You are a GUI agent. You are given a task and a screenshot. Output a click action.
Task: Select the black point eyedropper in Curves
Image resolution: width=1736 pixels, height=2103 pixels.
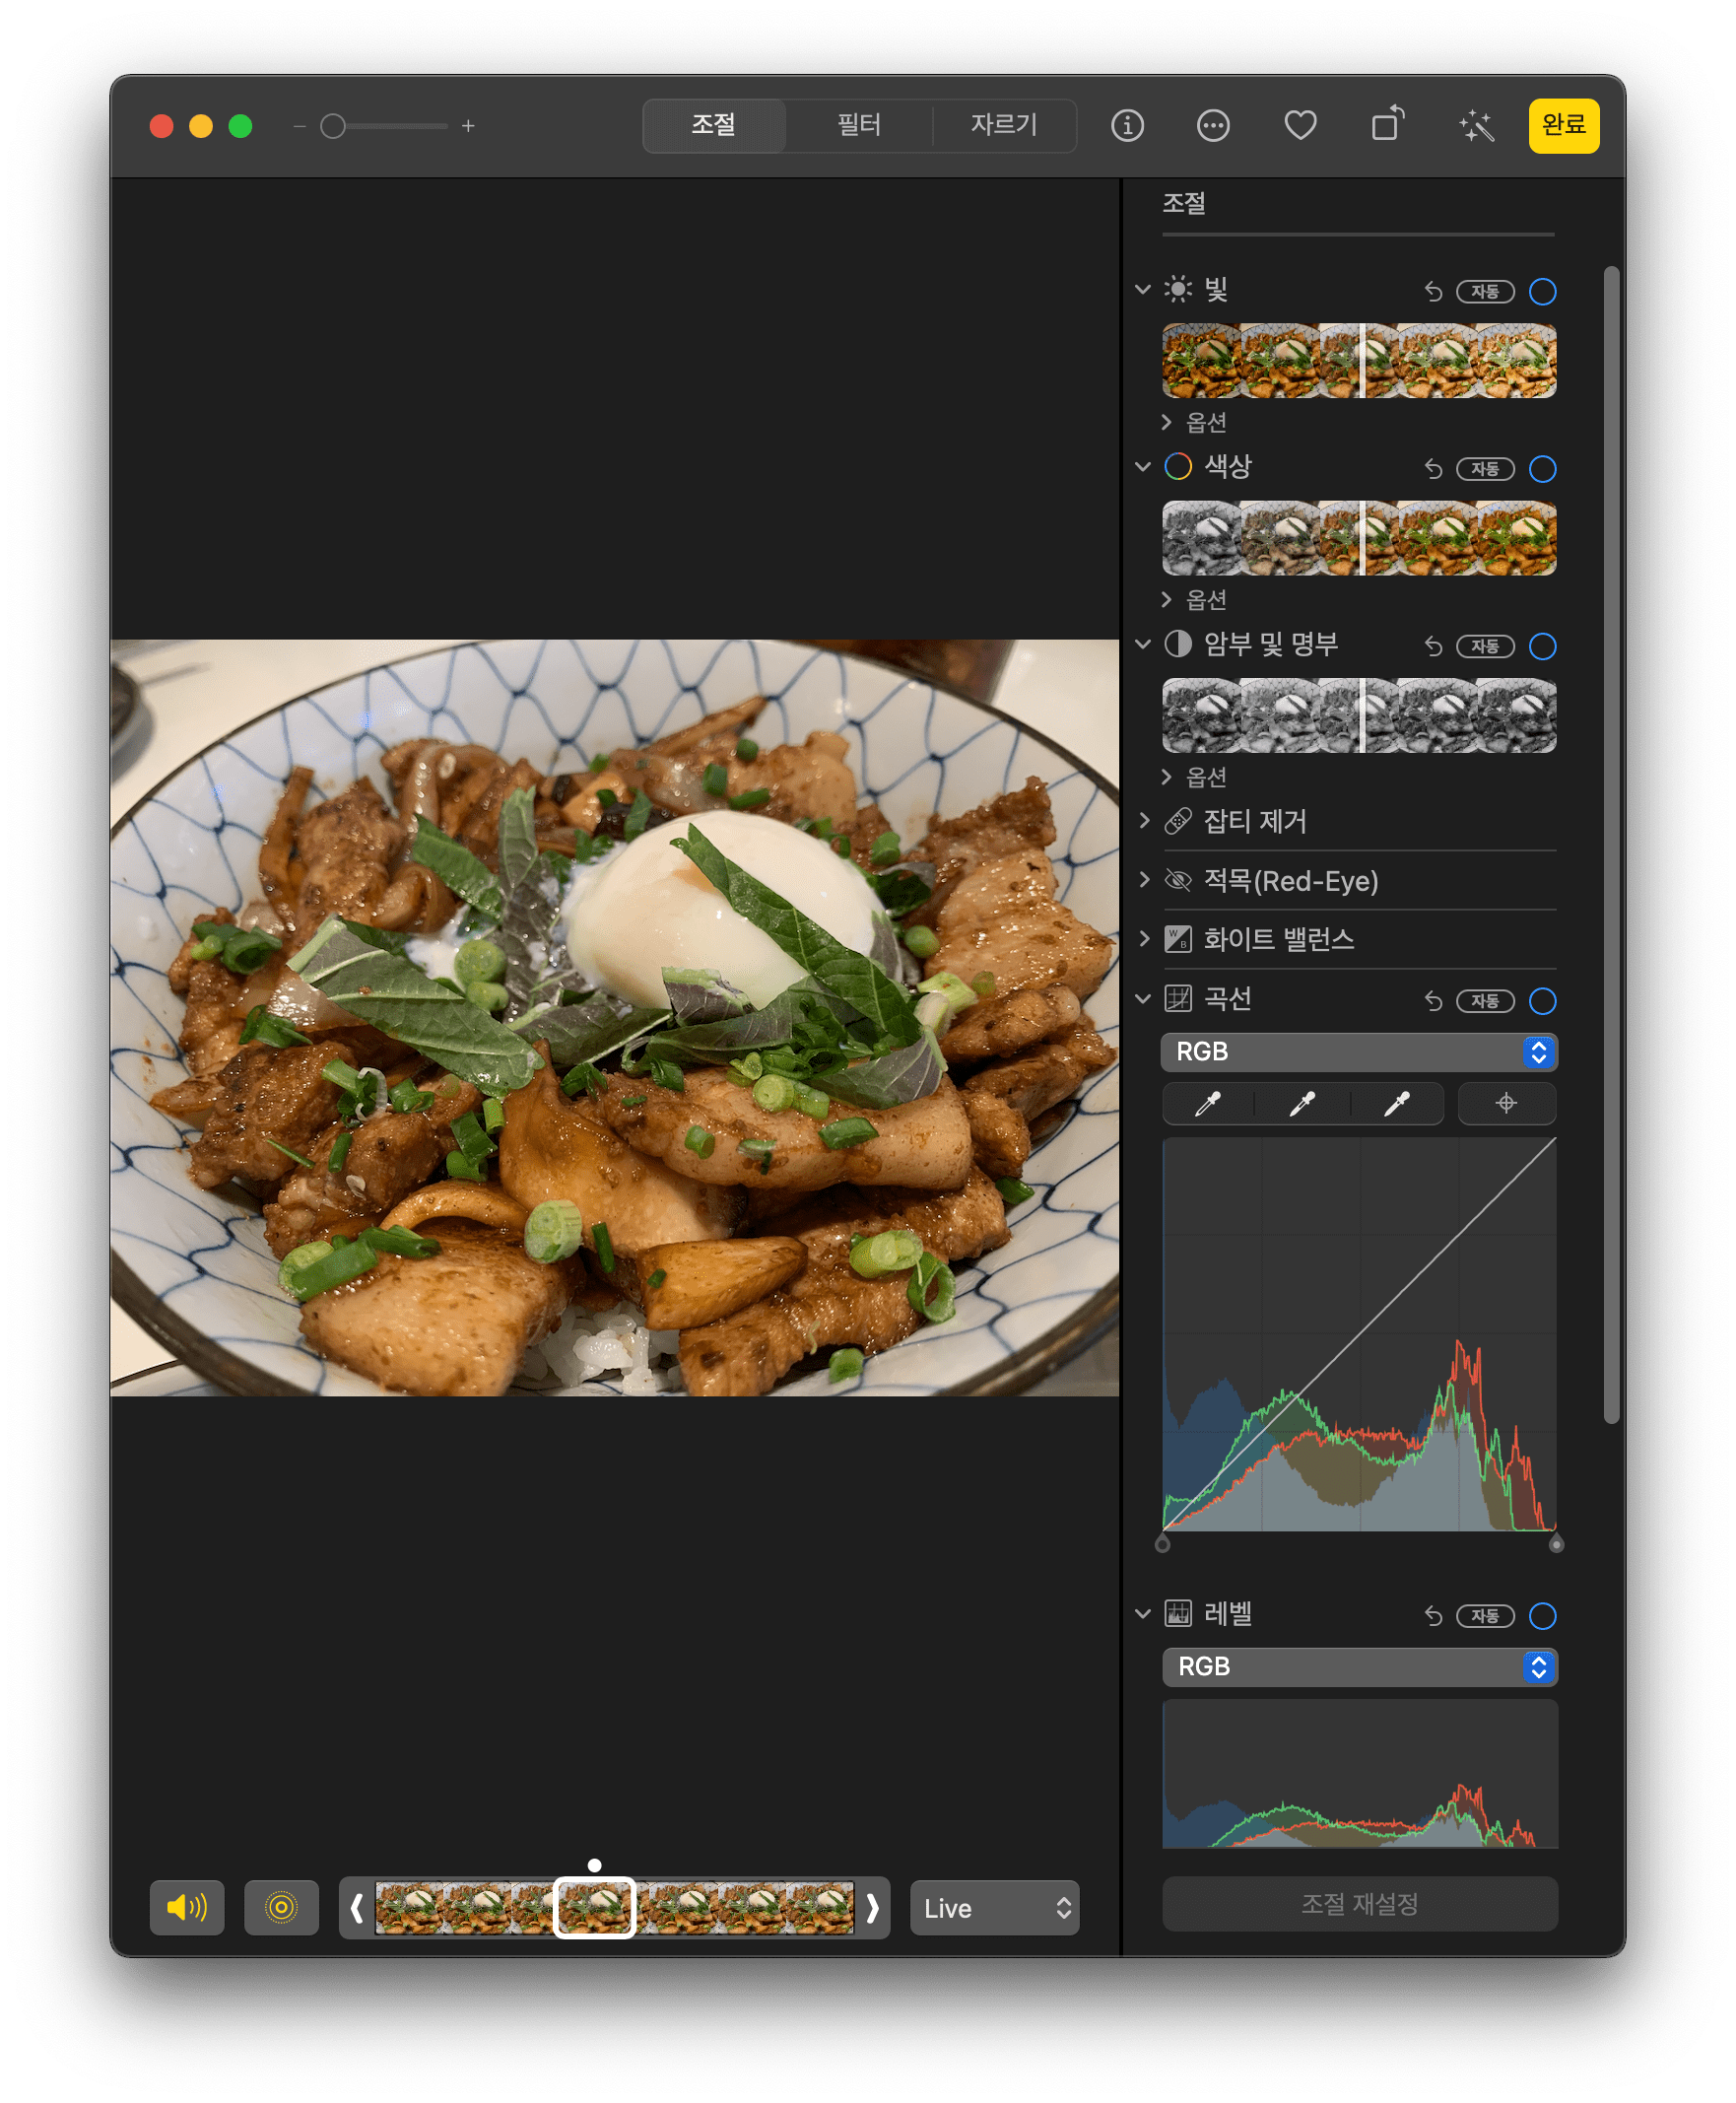coord(1208,1104)
